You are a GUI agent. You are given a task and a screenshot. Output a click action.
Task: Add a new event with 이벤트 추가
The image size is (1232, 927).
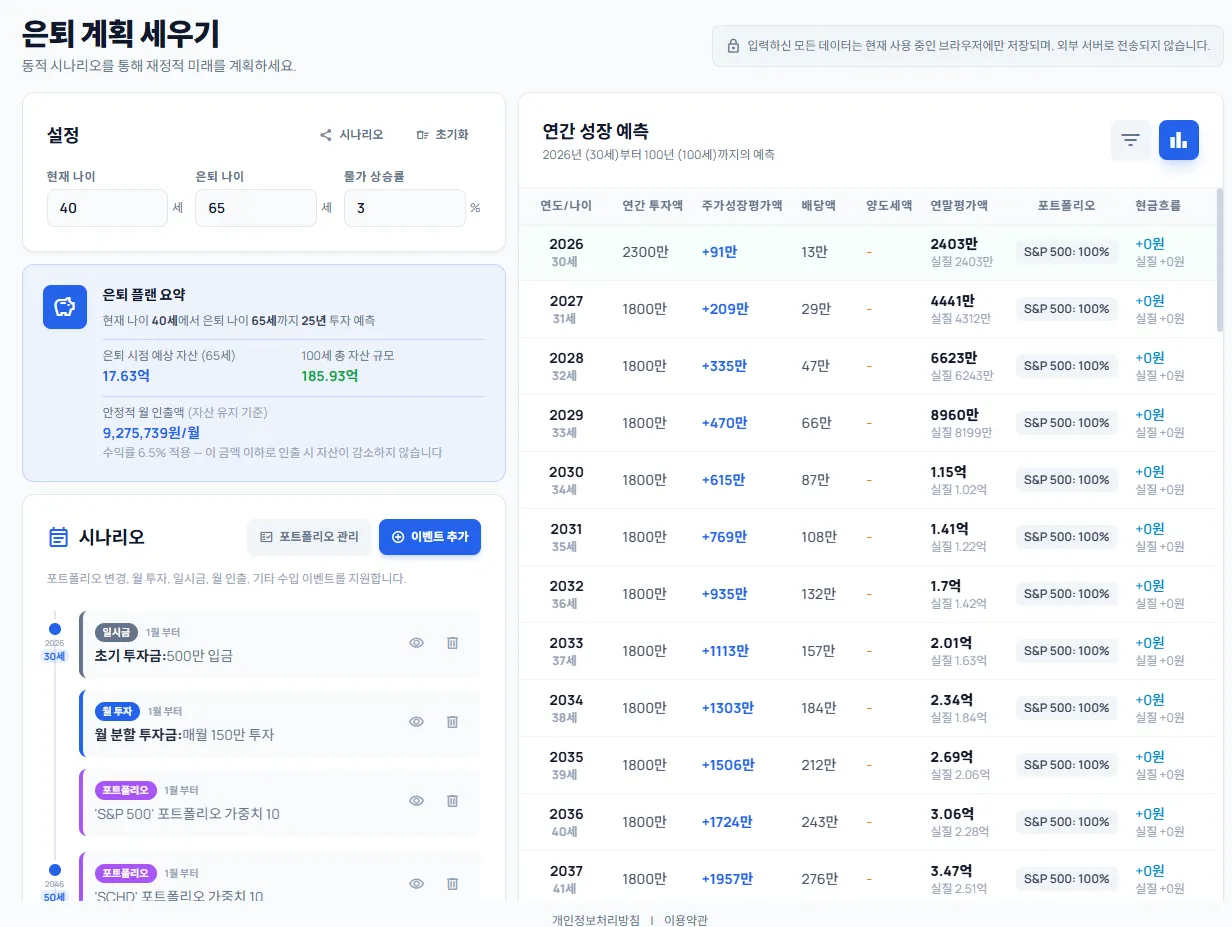[430, 537]
